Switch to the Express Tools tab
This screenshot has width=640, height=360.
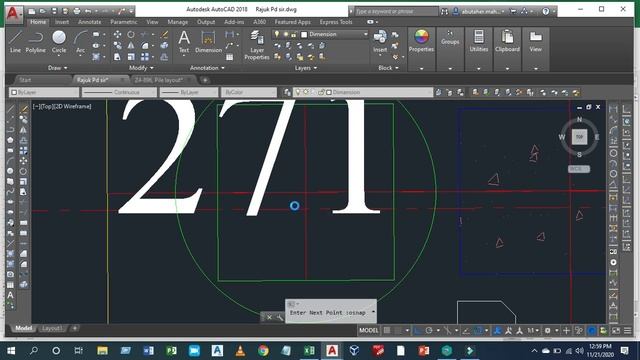(x=336, y=22)
